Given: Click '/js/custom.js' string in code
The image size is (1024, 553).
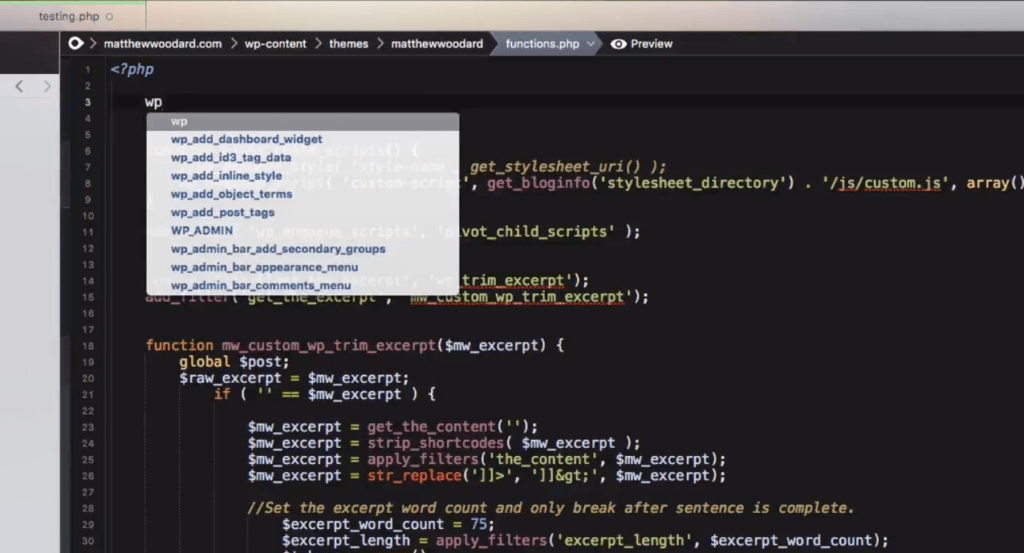Looking at the screenshot, I should tap(884, 183).
